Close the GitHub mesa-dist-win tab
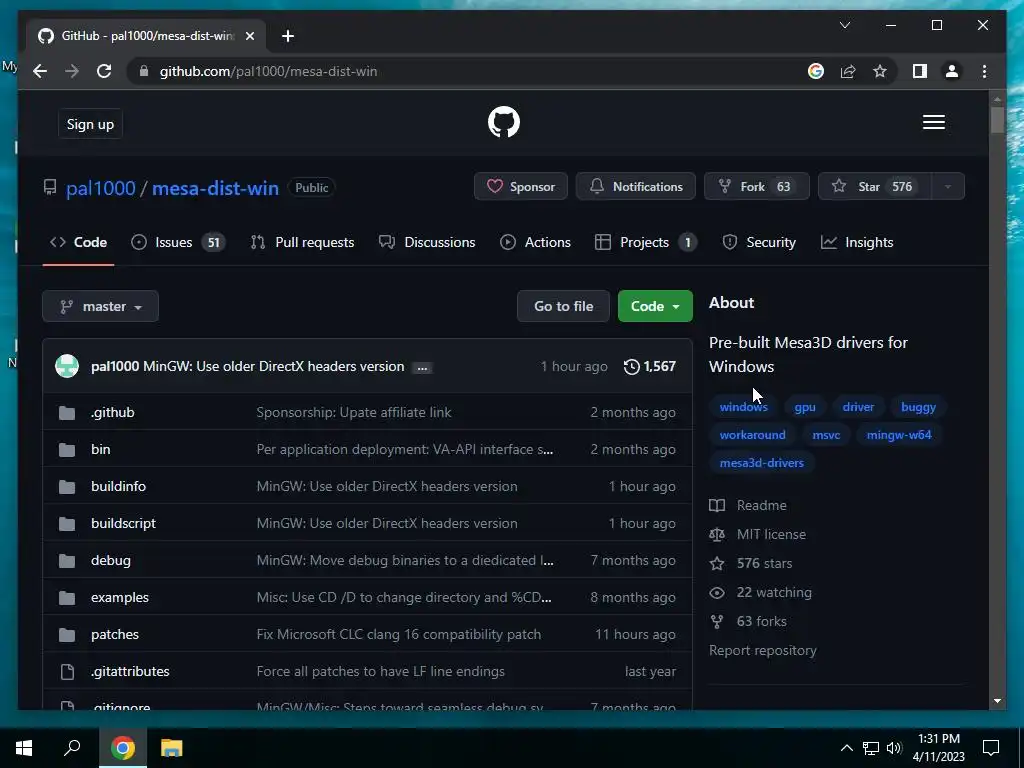Screen dimensions: 1024x768 [249, 36]
